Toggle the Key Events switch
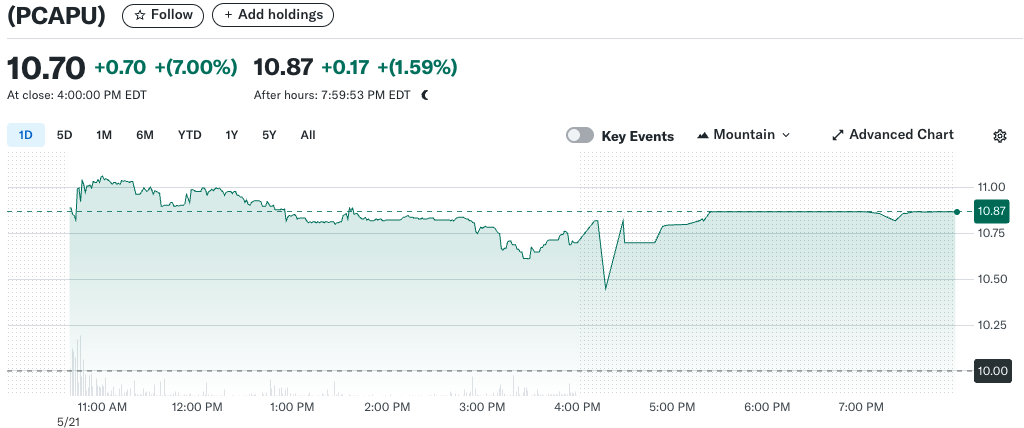Screen dimensions: 1024x428 [580, 135]
